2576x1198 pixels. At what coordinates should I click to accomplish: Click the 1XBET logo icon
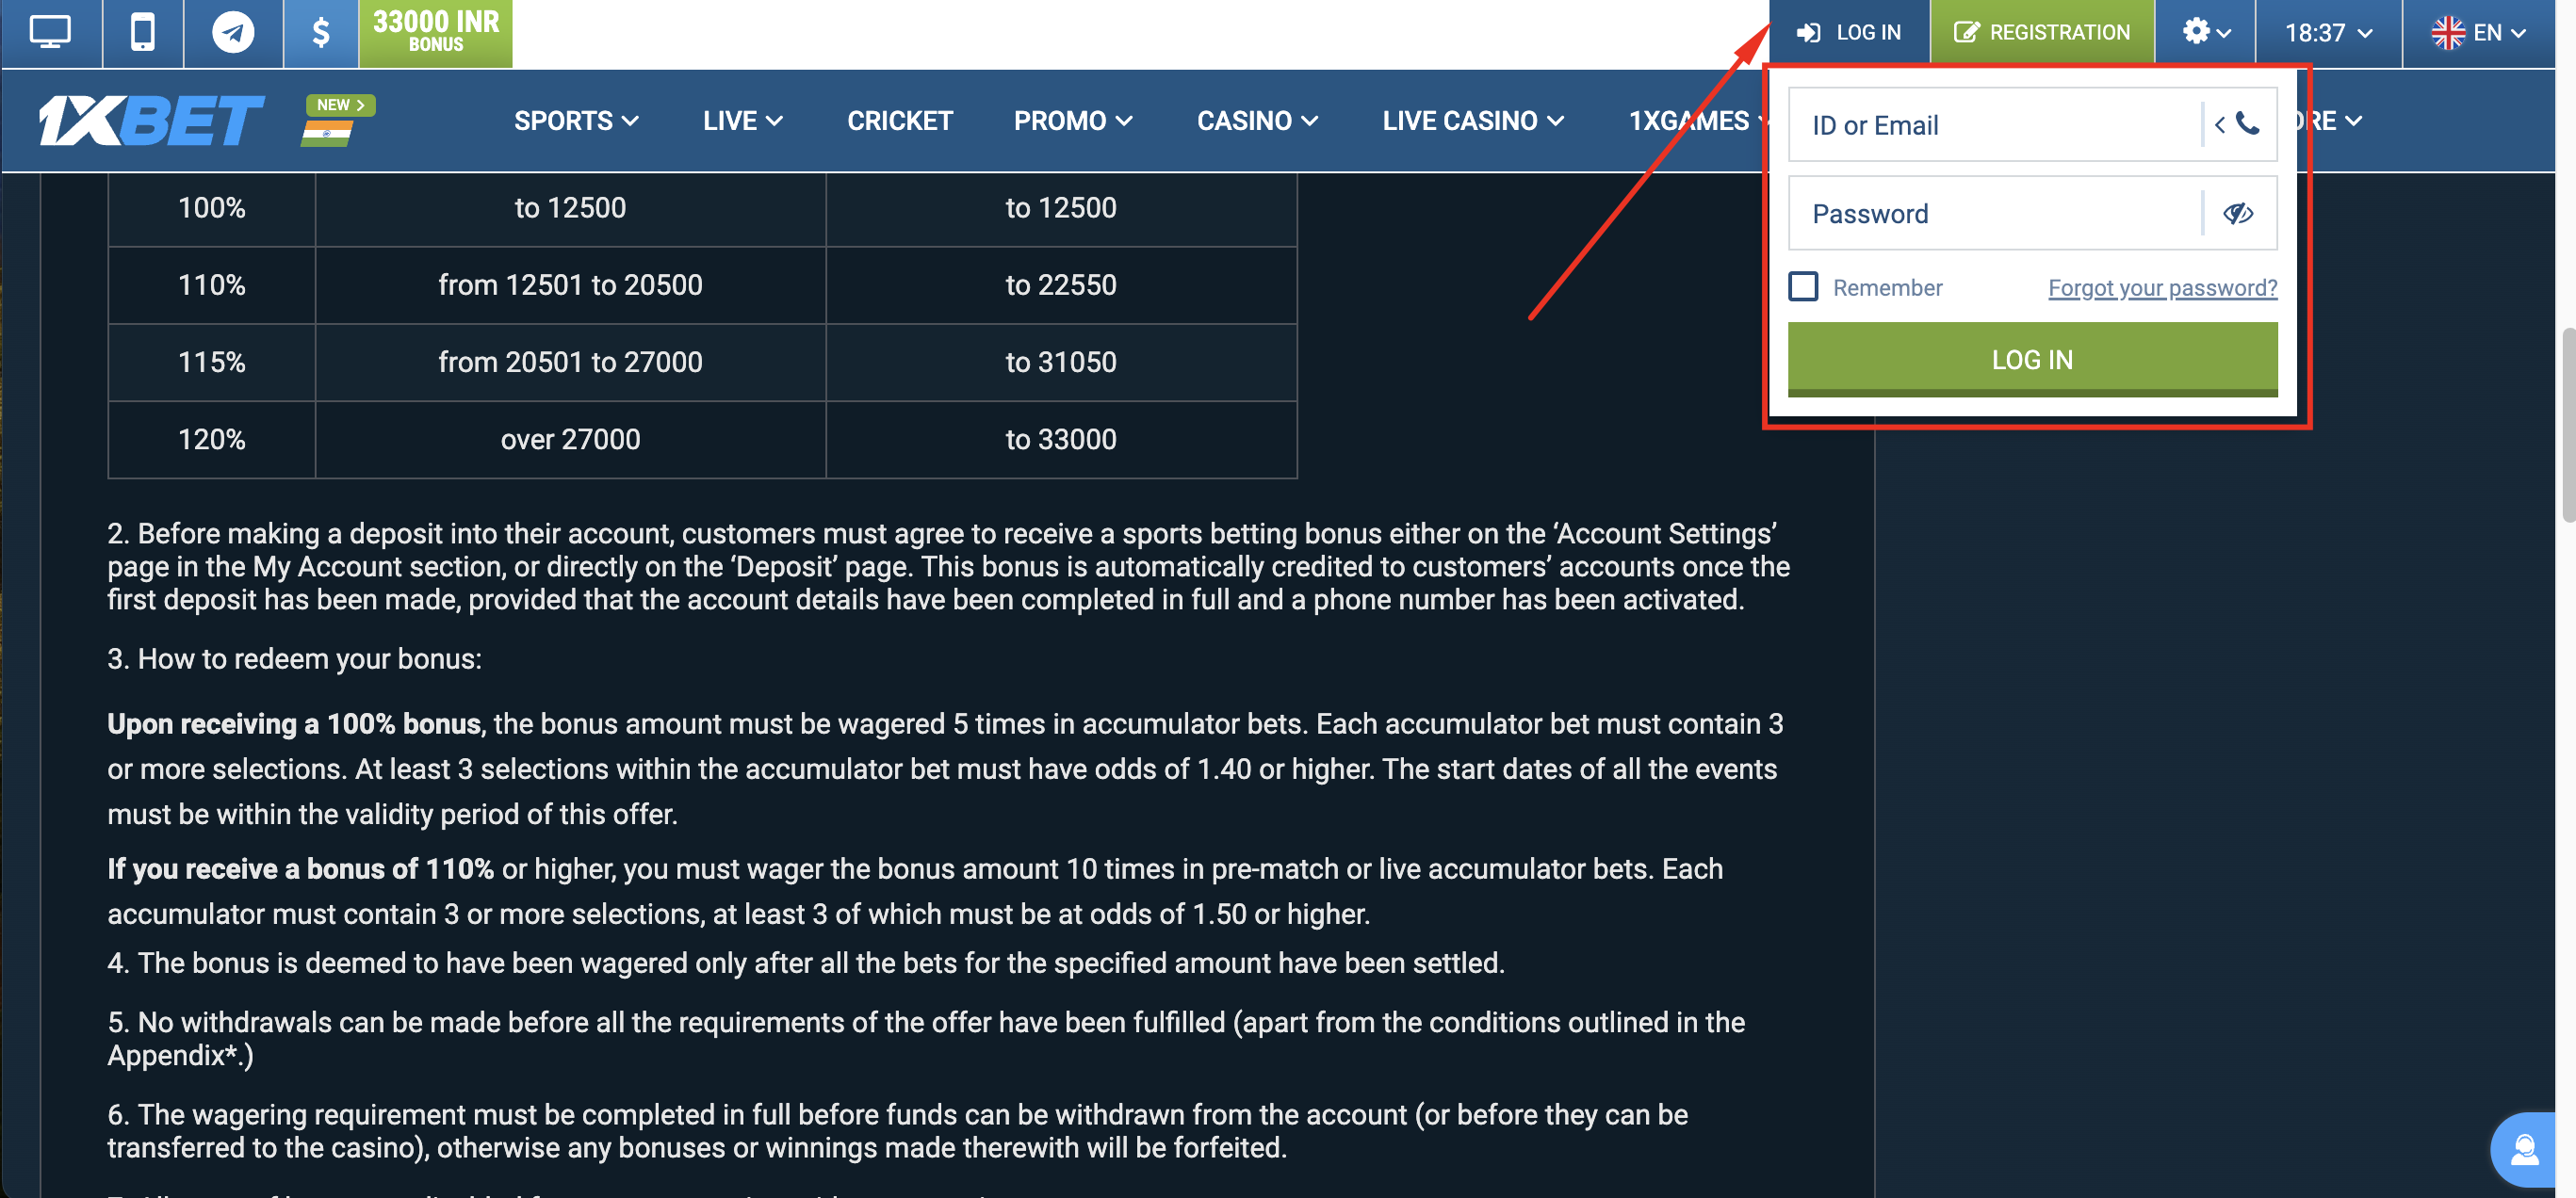[148, 120]
